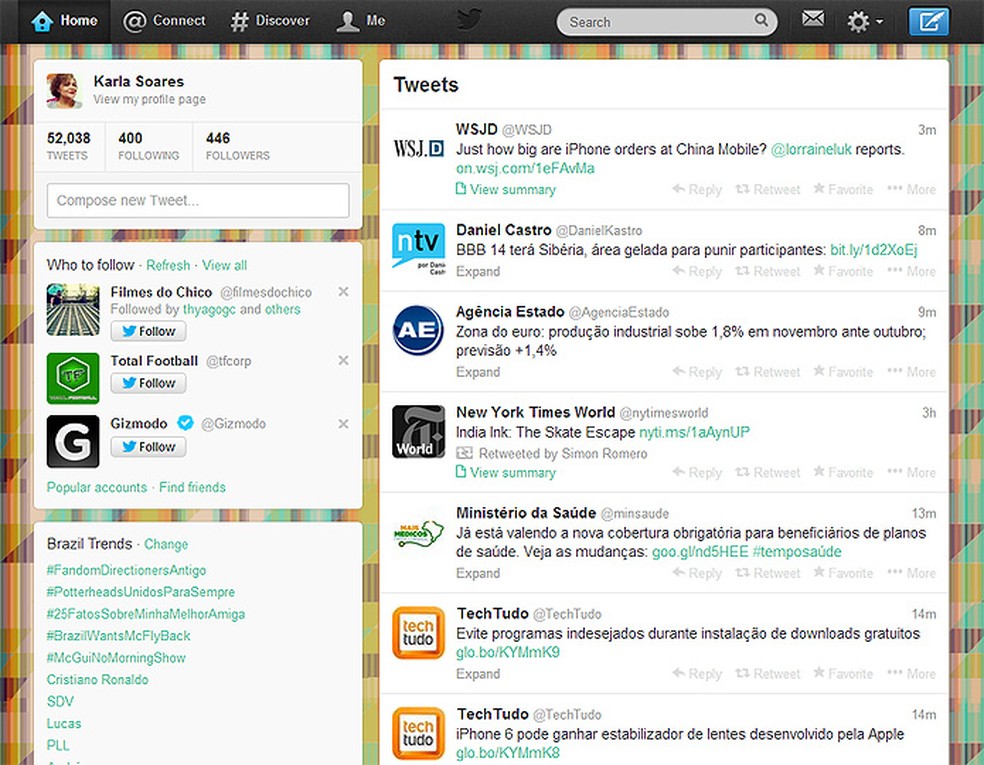
Task: Open on.wsj.com link in WSJD tweet
Action: 525,168
